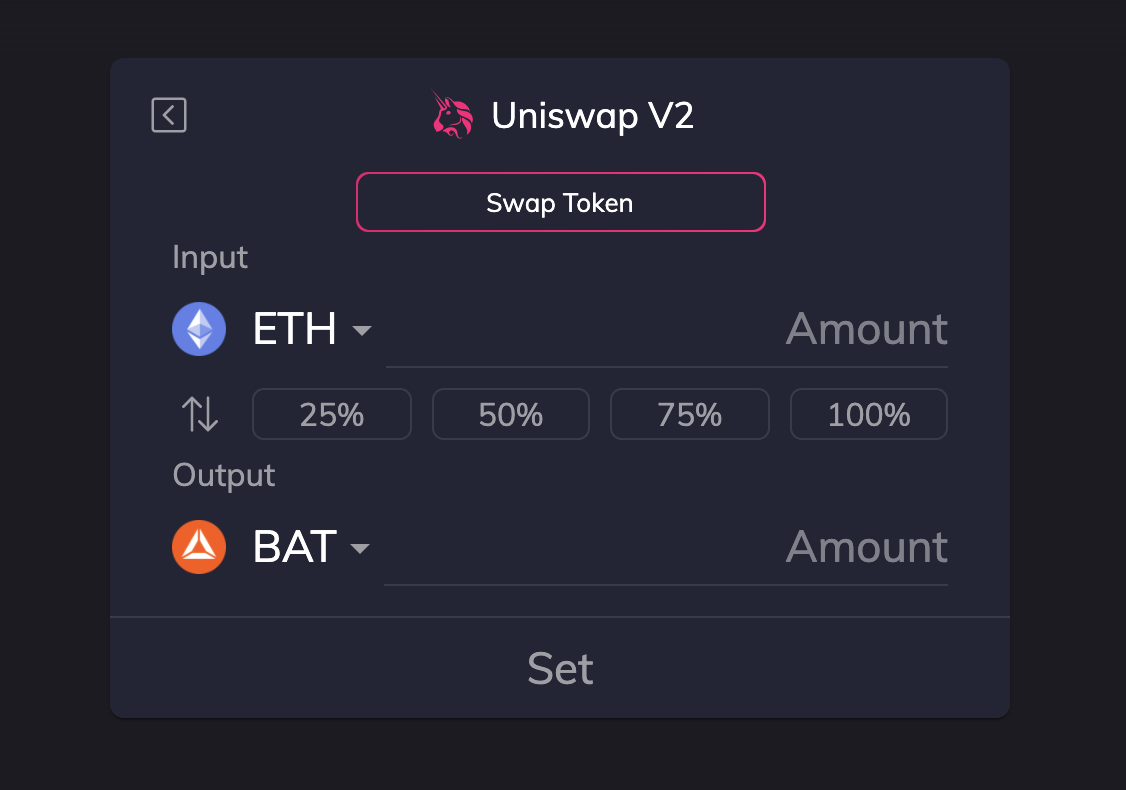Choose the 75% amount option
The width and height of the screenshot is (1126, 790).
pyautogui.click(x=689, y=414)
